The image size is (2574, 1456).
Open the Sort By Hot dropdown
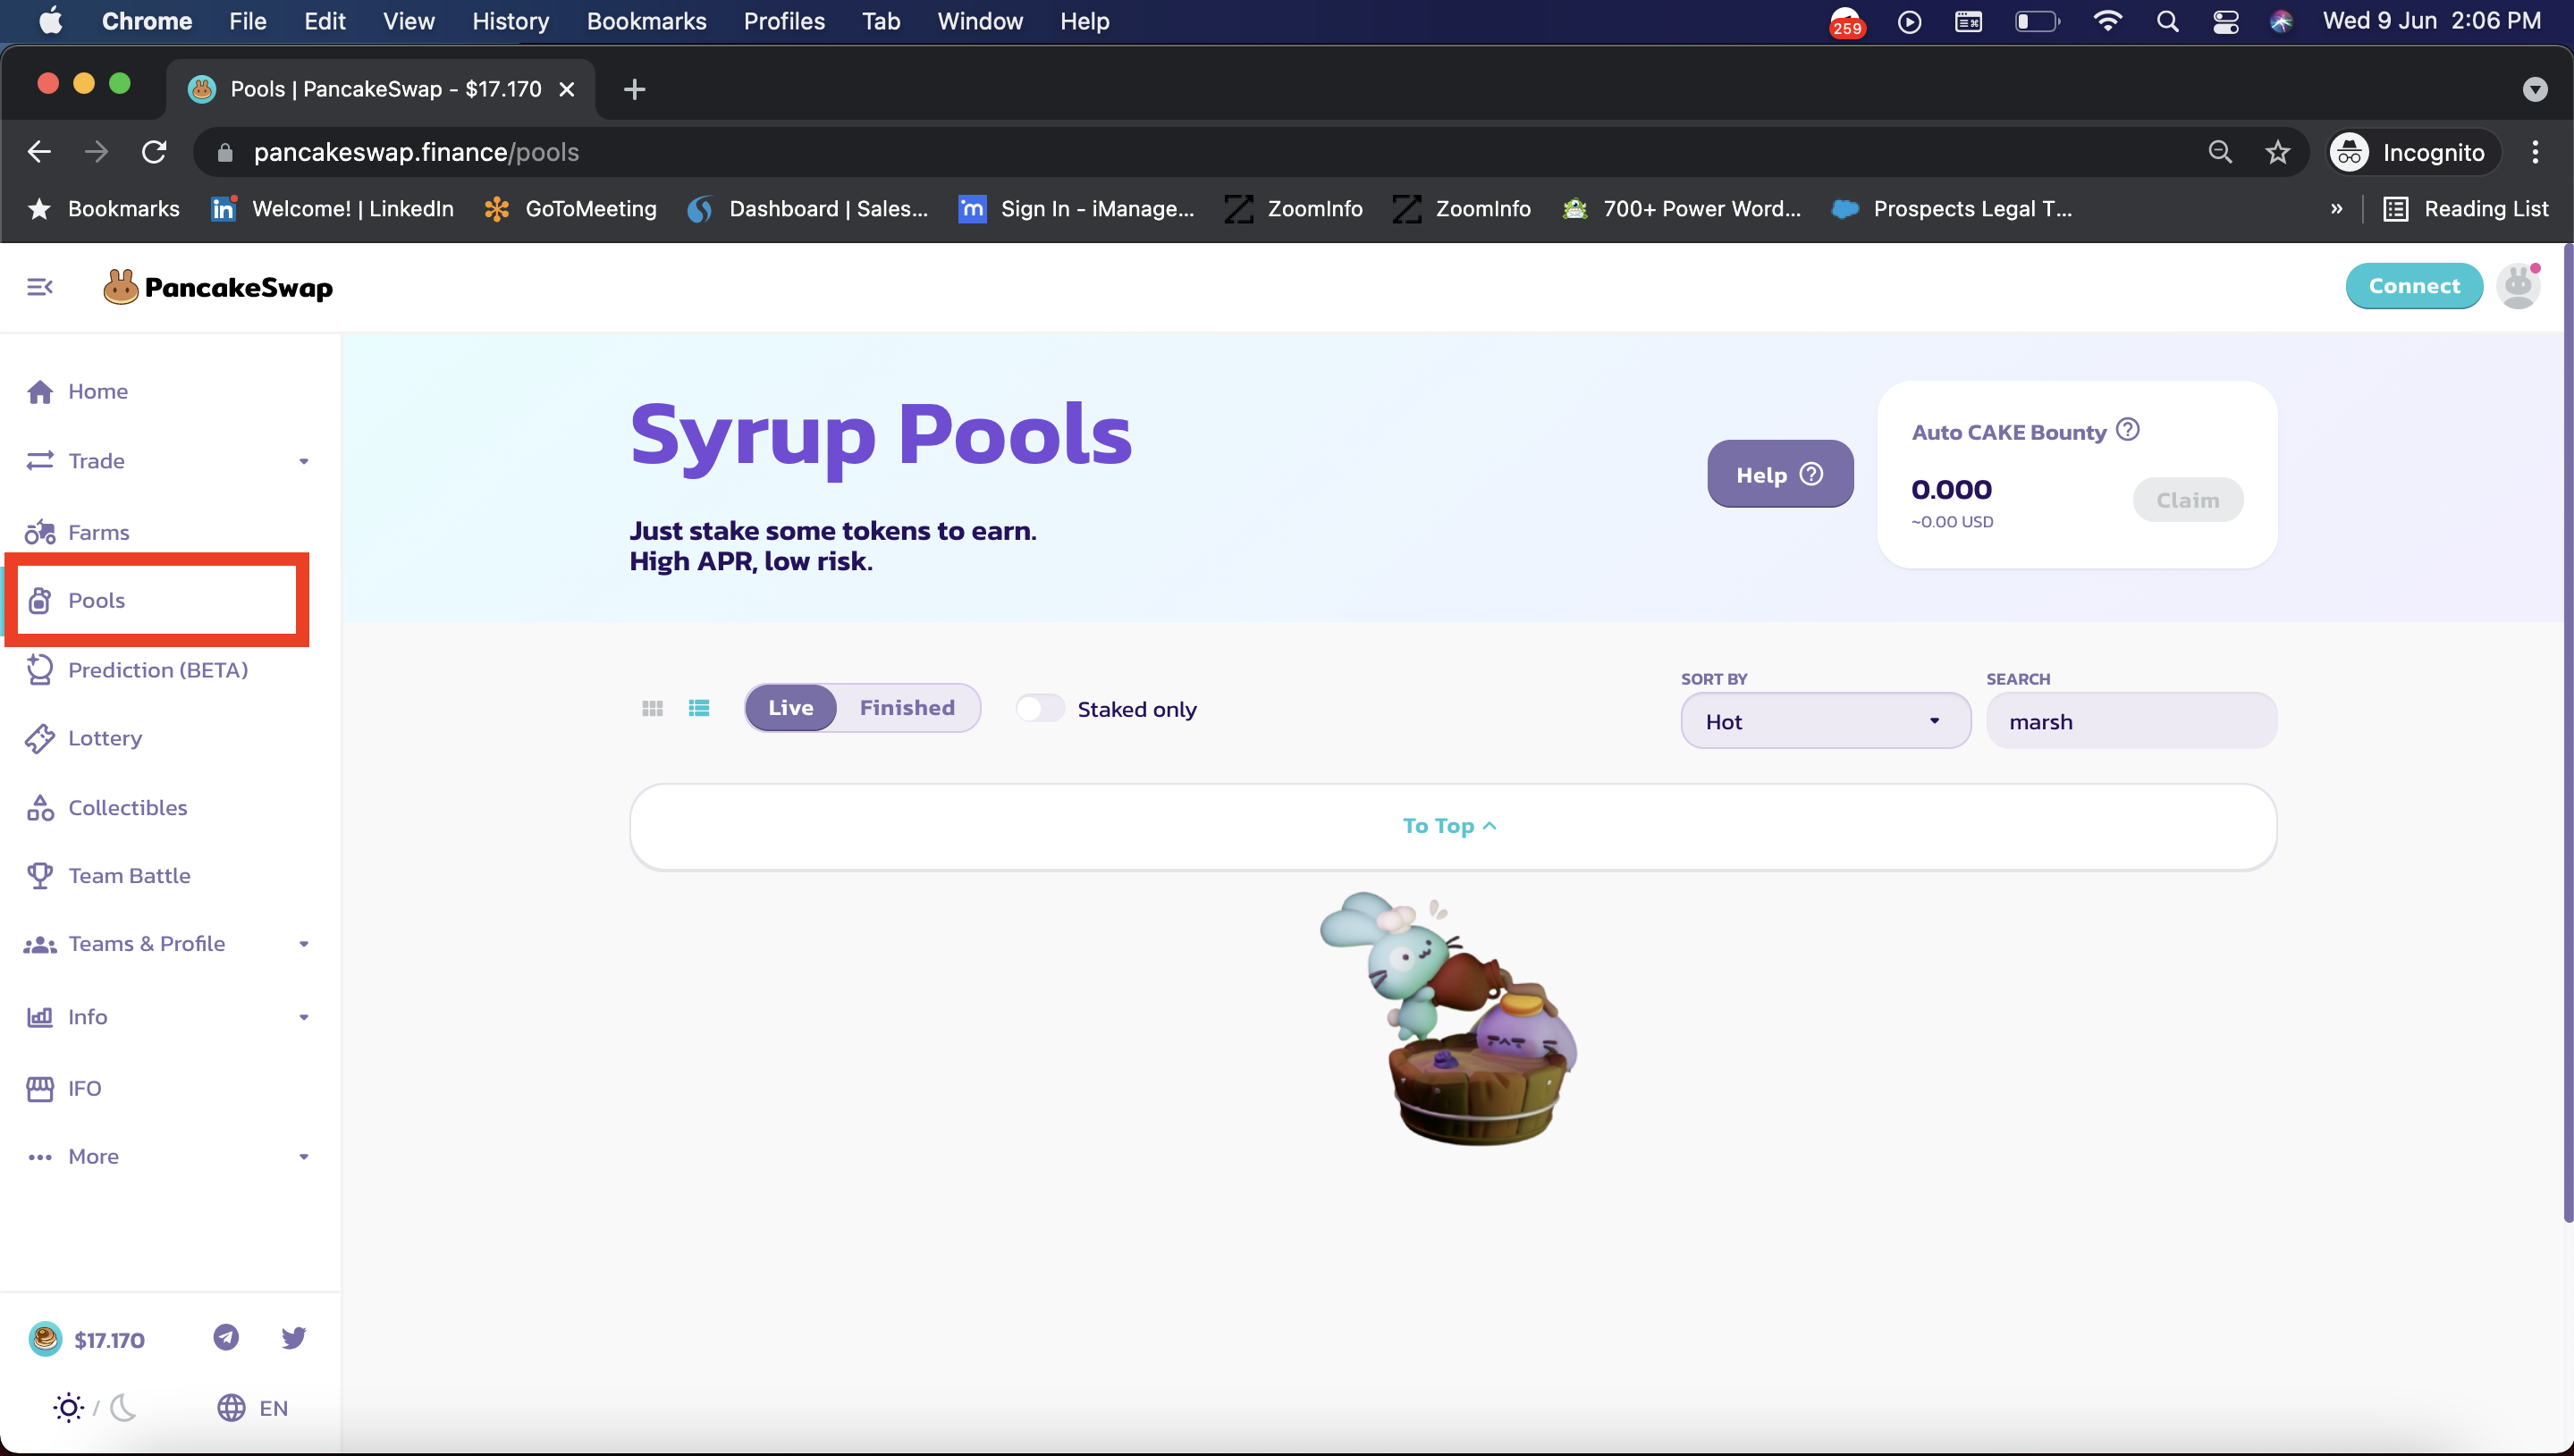pos(1824,721)
